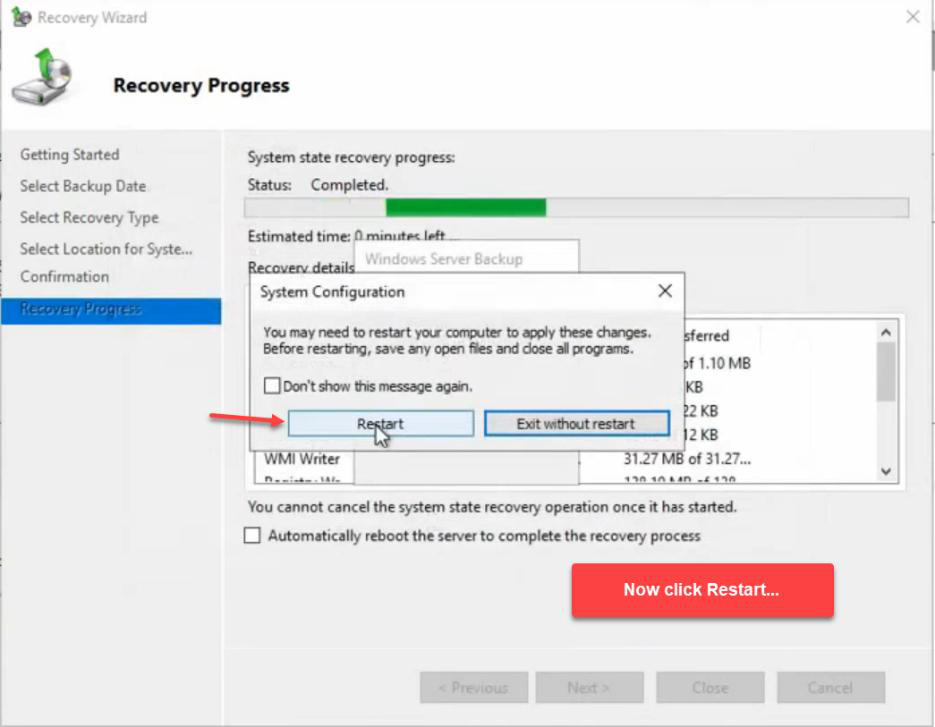Image resolution: width=935 pixels, height=727 pixels.
Task: Click the recovery details scrollbar thumb
Action: (886, 372)
